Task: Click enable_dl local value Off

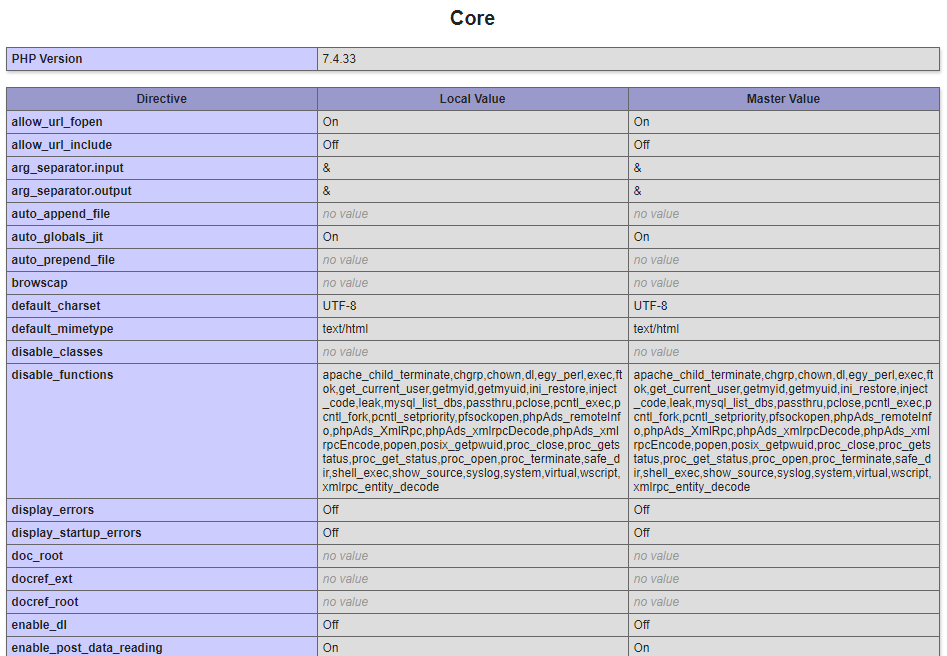Action: [330, 625]
